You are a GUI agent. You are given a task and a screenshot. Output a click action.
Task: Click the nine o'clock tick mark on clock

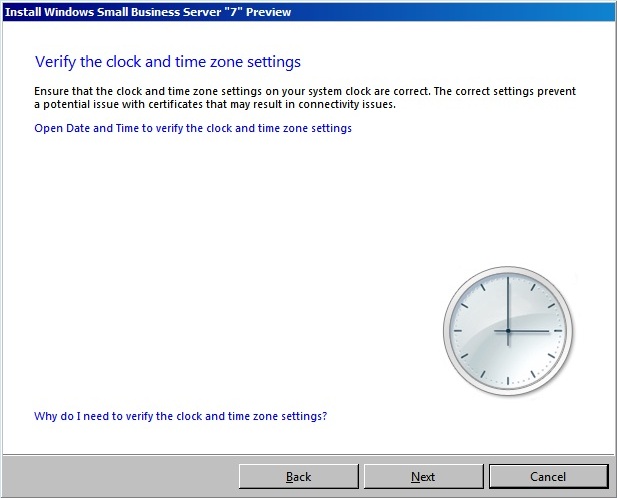458,331
